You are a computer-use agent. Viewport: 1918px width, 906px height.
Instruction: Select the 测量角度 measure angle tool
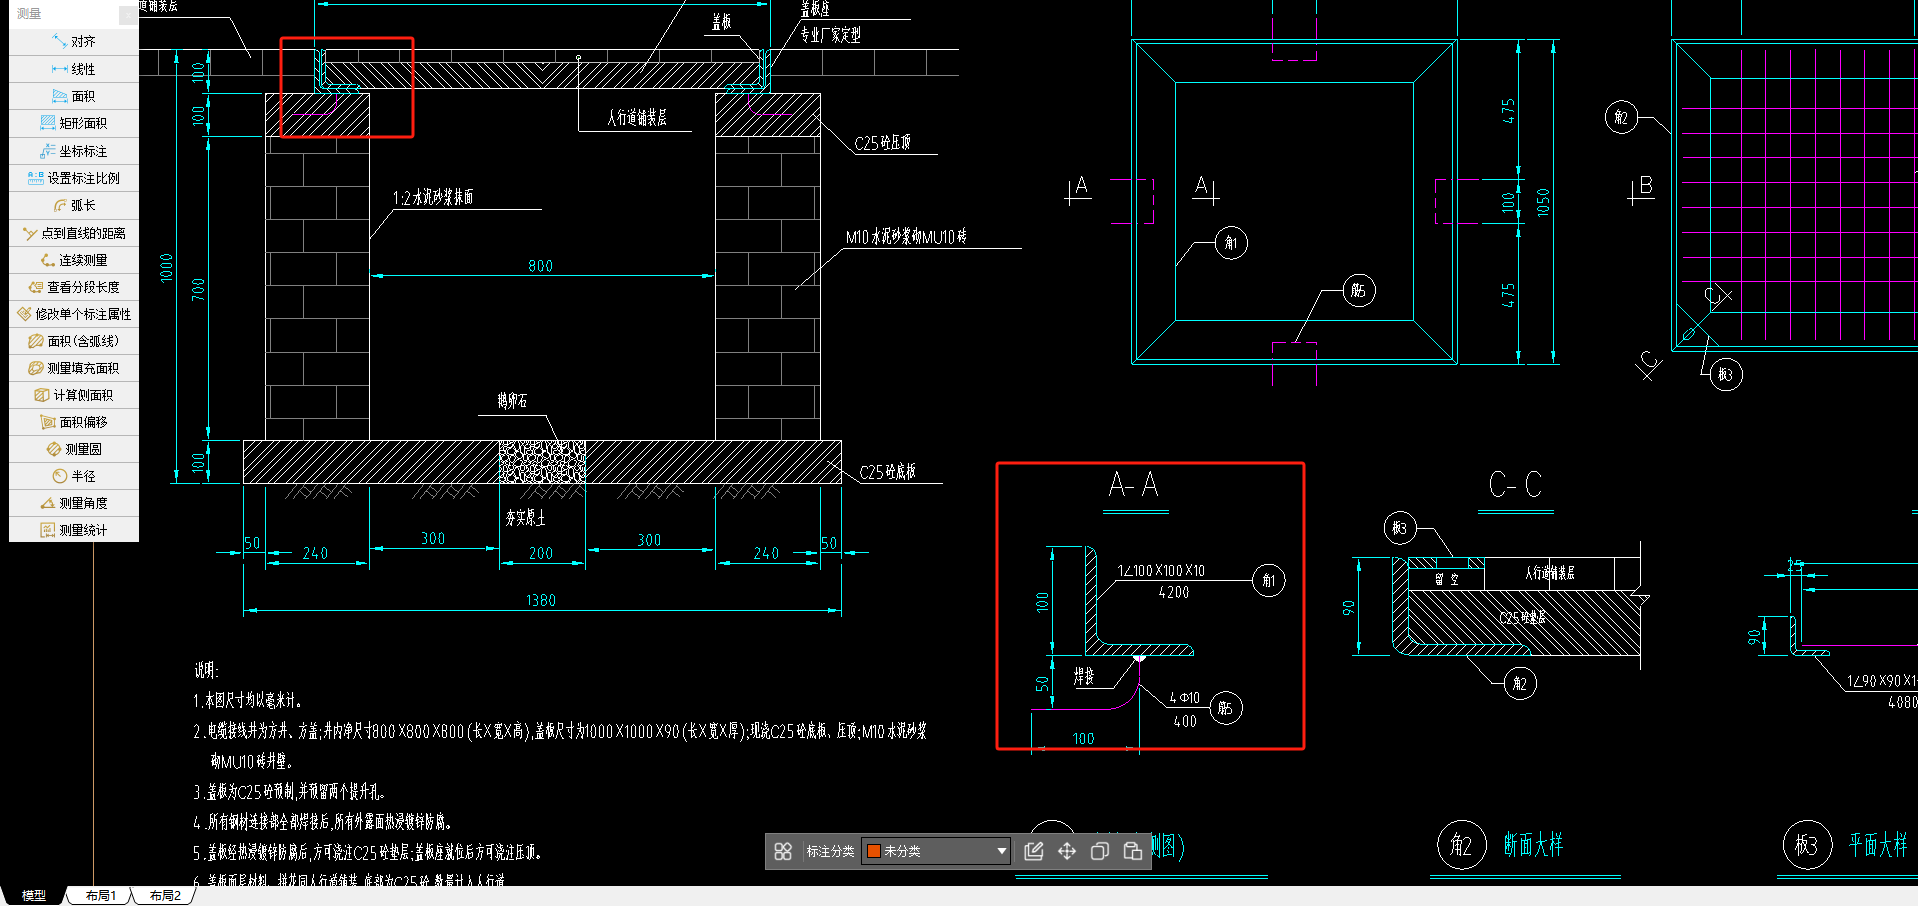[74, 503]
